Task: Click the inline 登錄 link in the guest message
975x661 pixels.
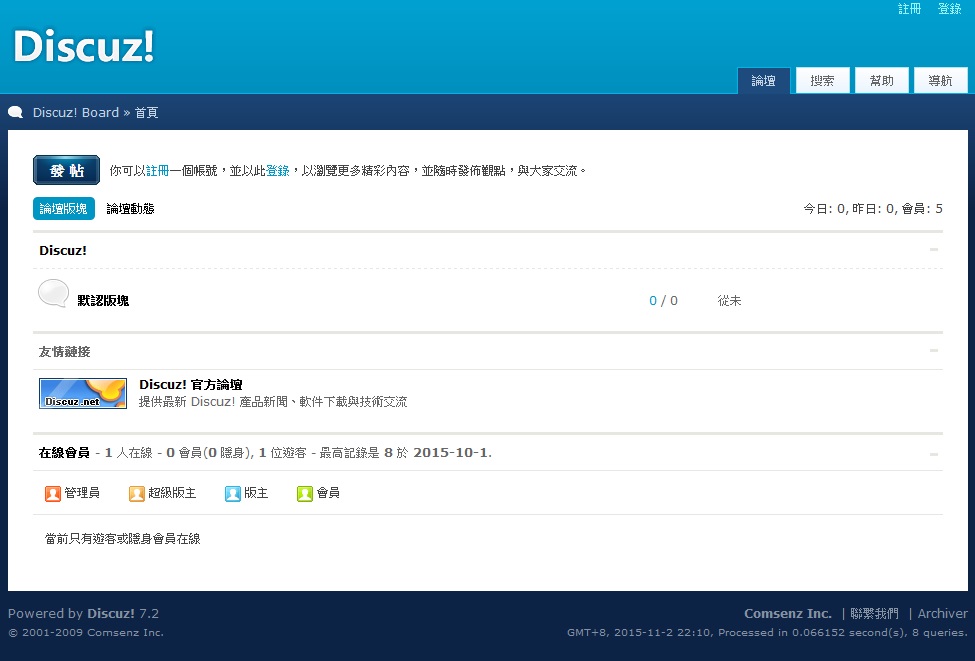Action: coord(278,170)
